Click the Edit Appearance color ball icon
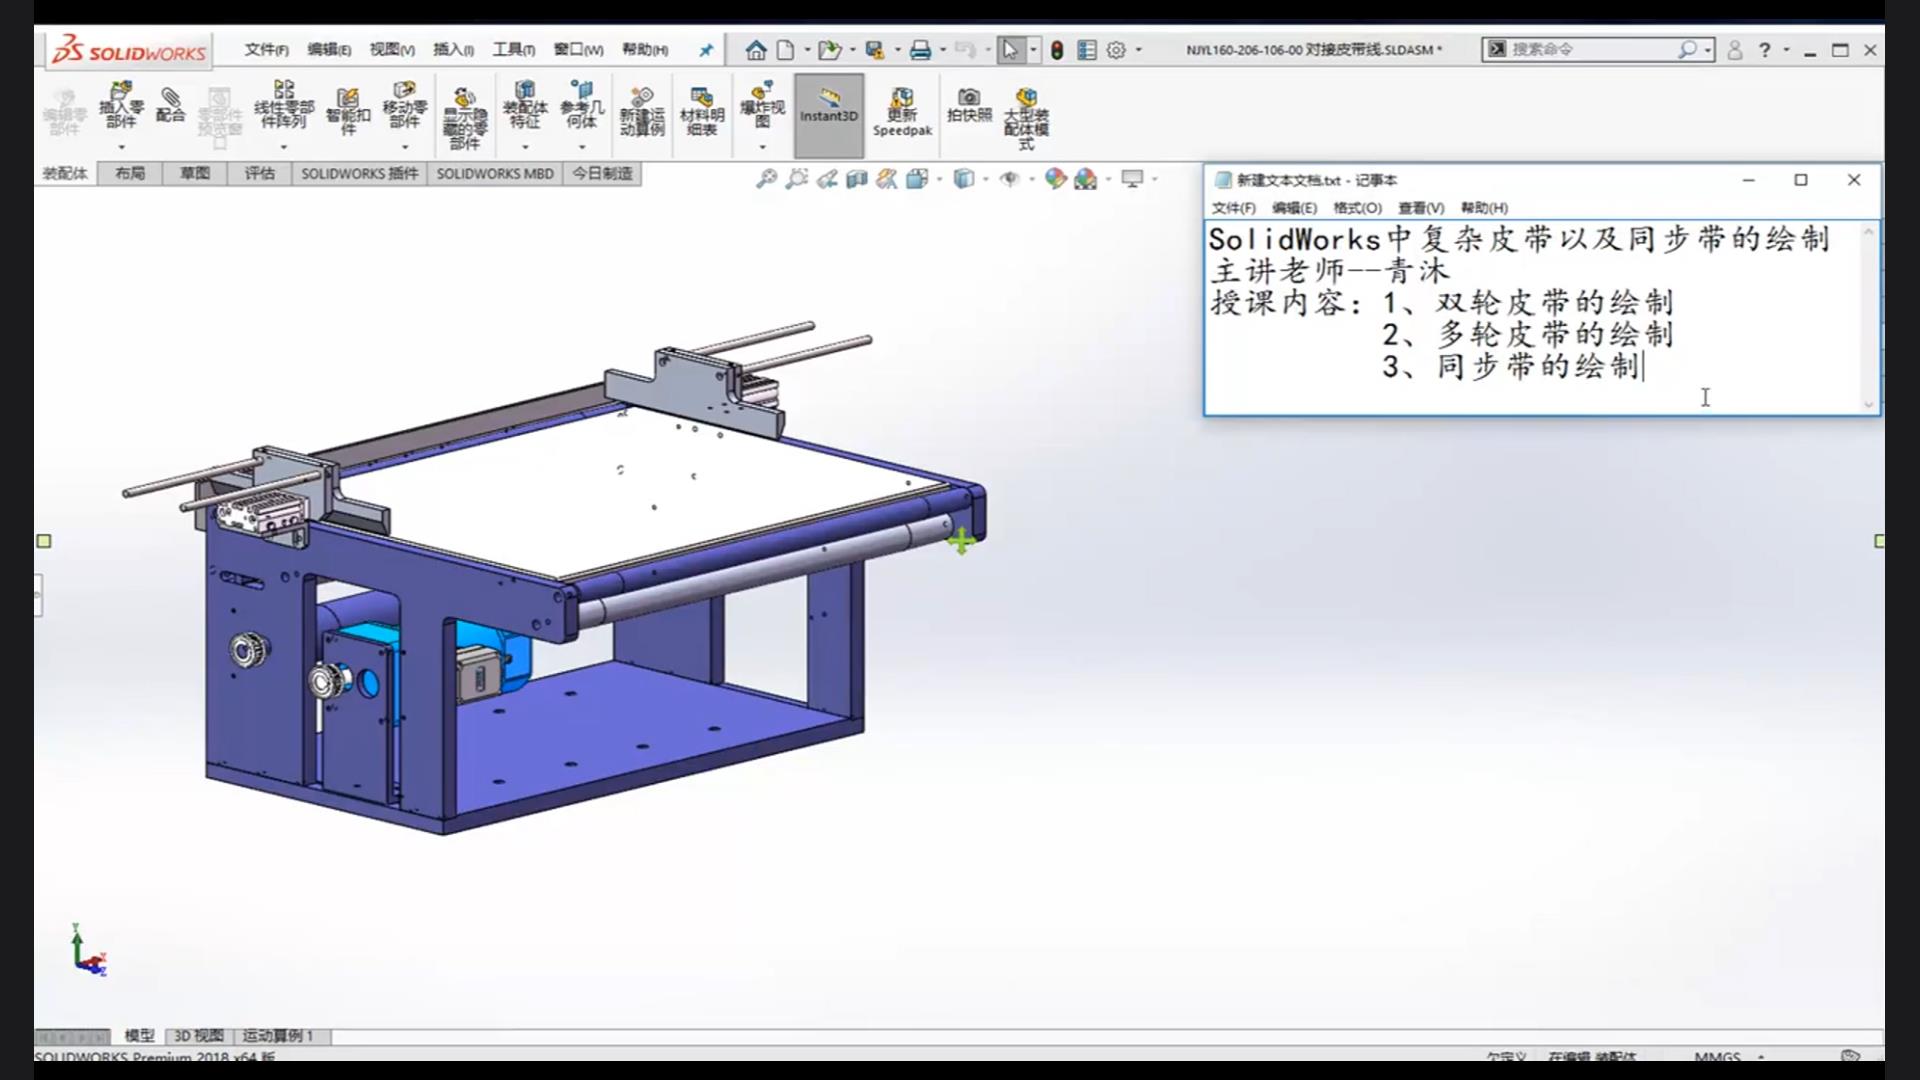 (1055, 179)
